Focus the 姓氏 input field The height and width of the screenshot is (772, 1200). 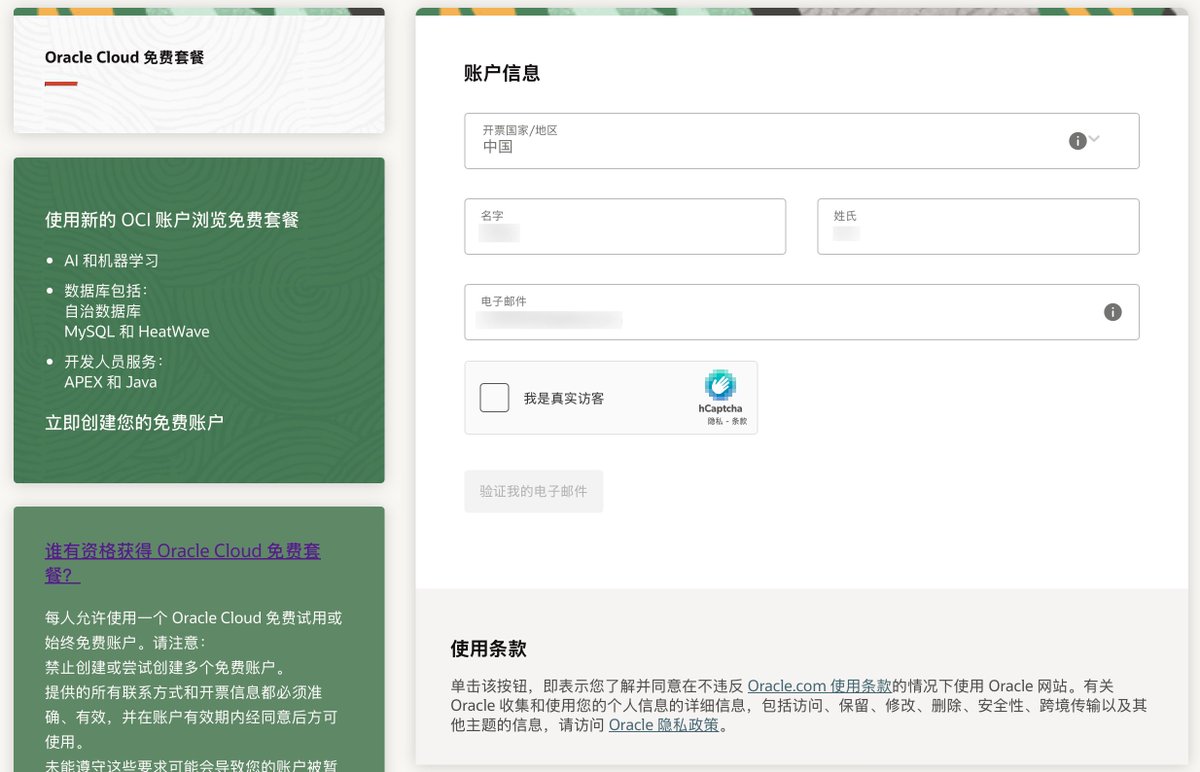click(x=978, y=226)
